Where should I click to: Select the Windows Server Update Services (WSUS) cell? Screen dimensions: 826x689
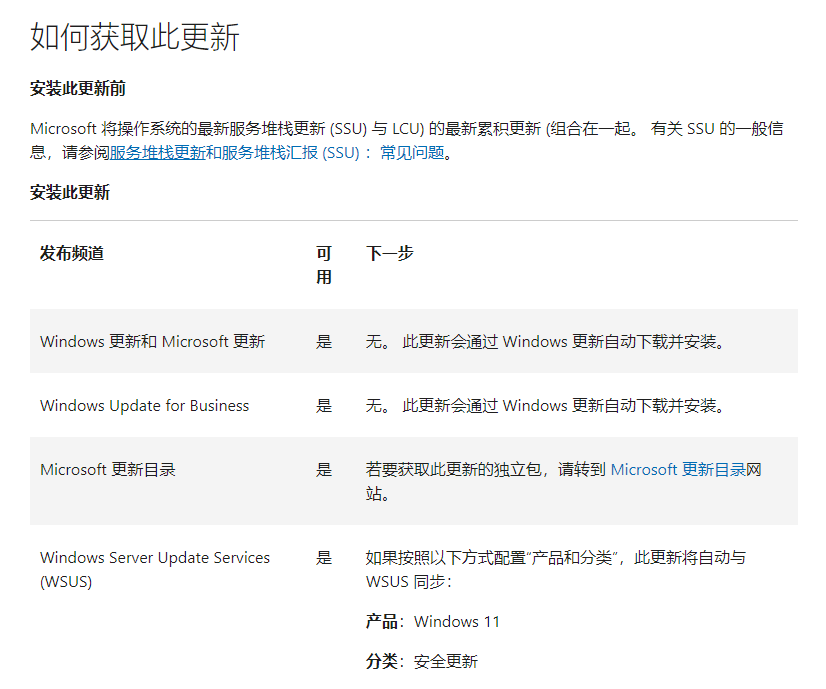[x=155, y=569]
